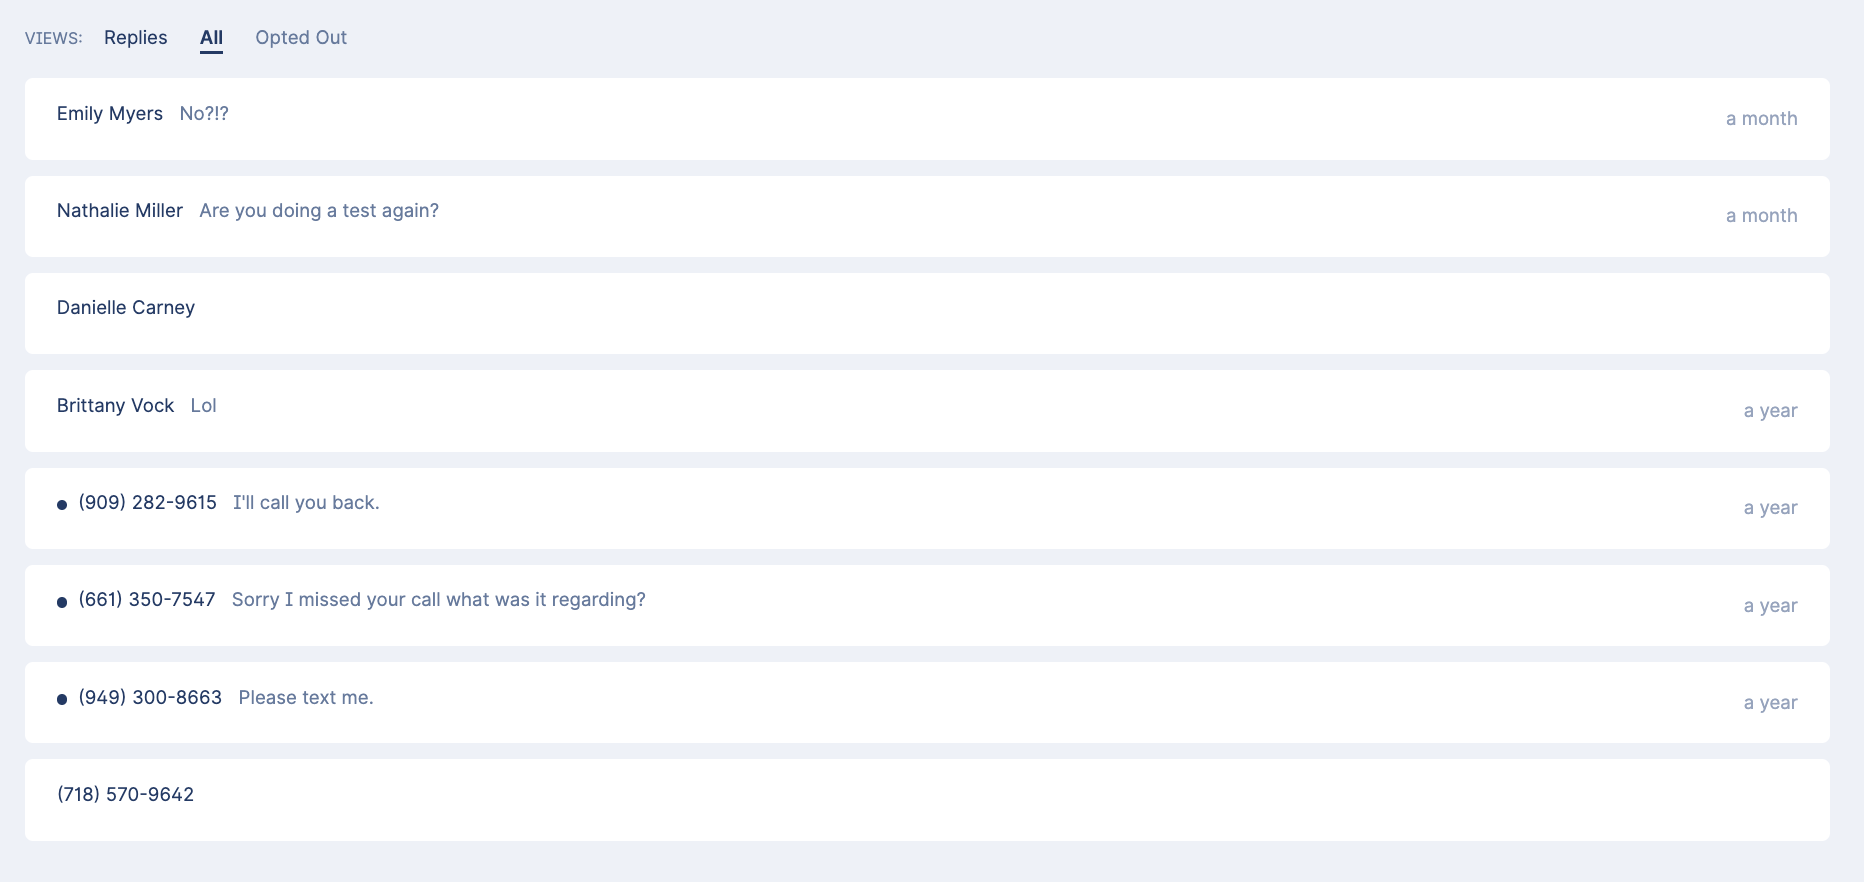Image resolution: width=1864 pixels, height=882 pixels.
Task: Click 'a year' timestamp on Brittany Vock row
Action: click(x=1769, y=411)
